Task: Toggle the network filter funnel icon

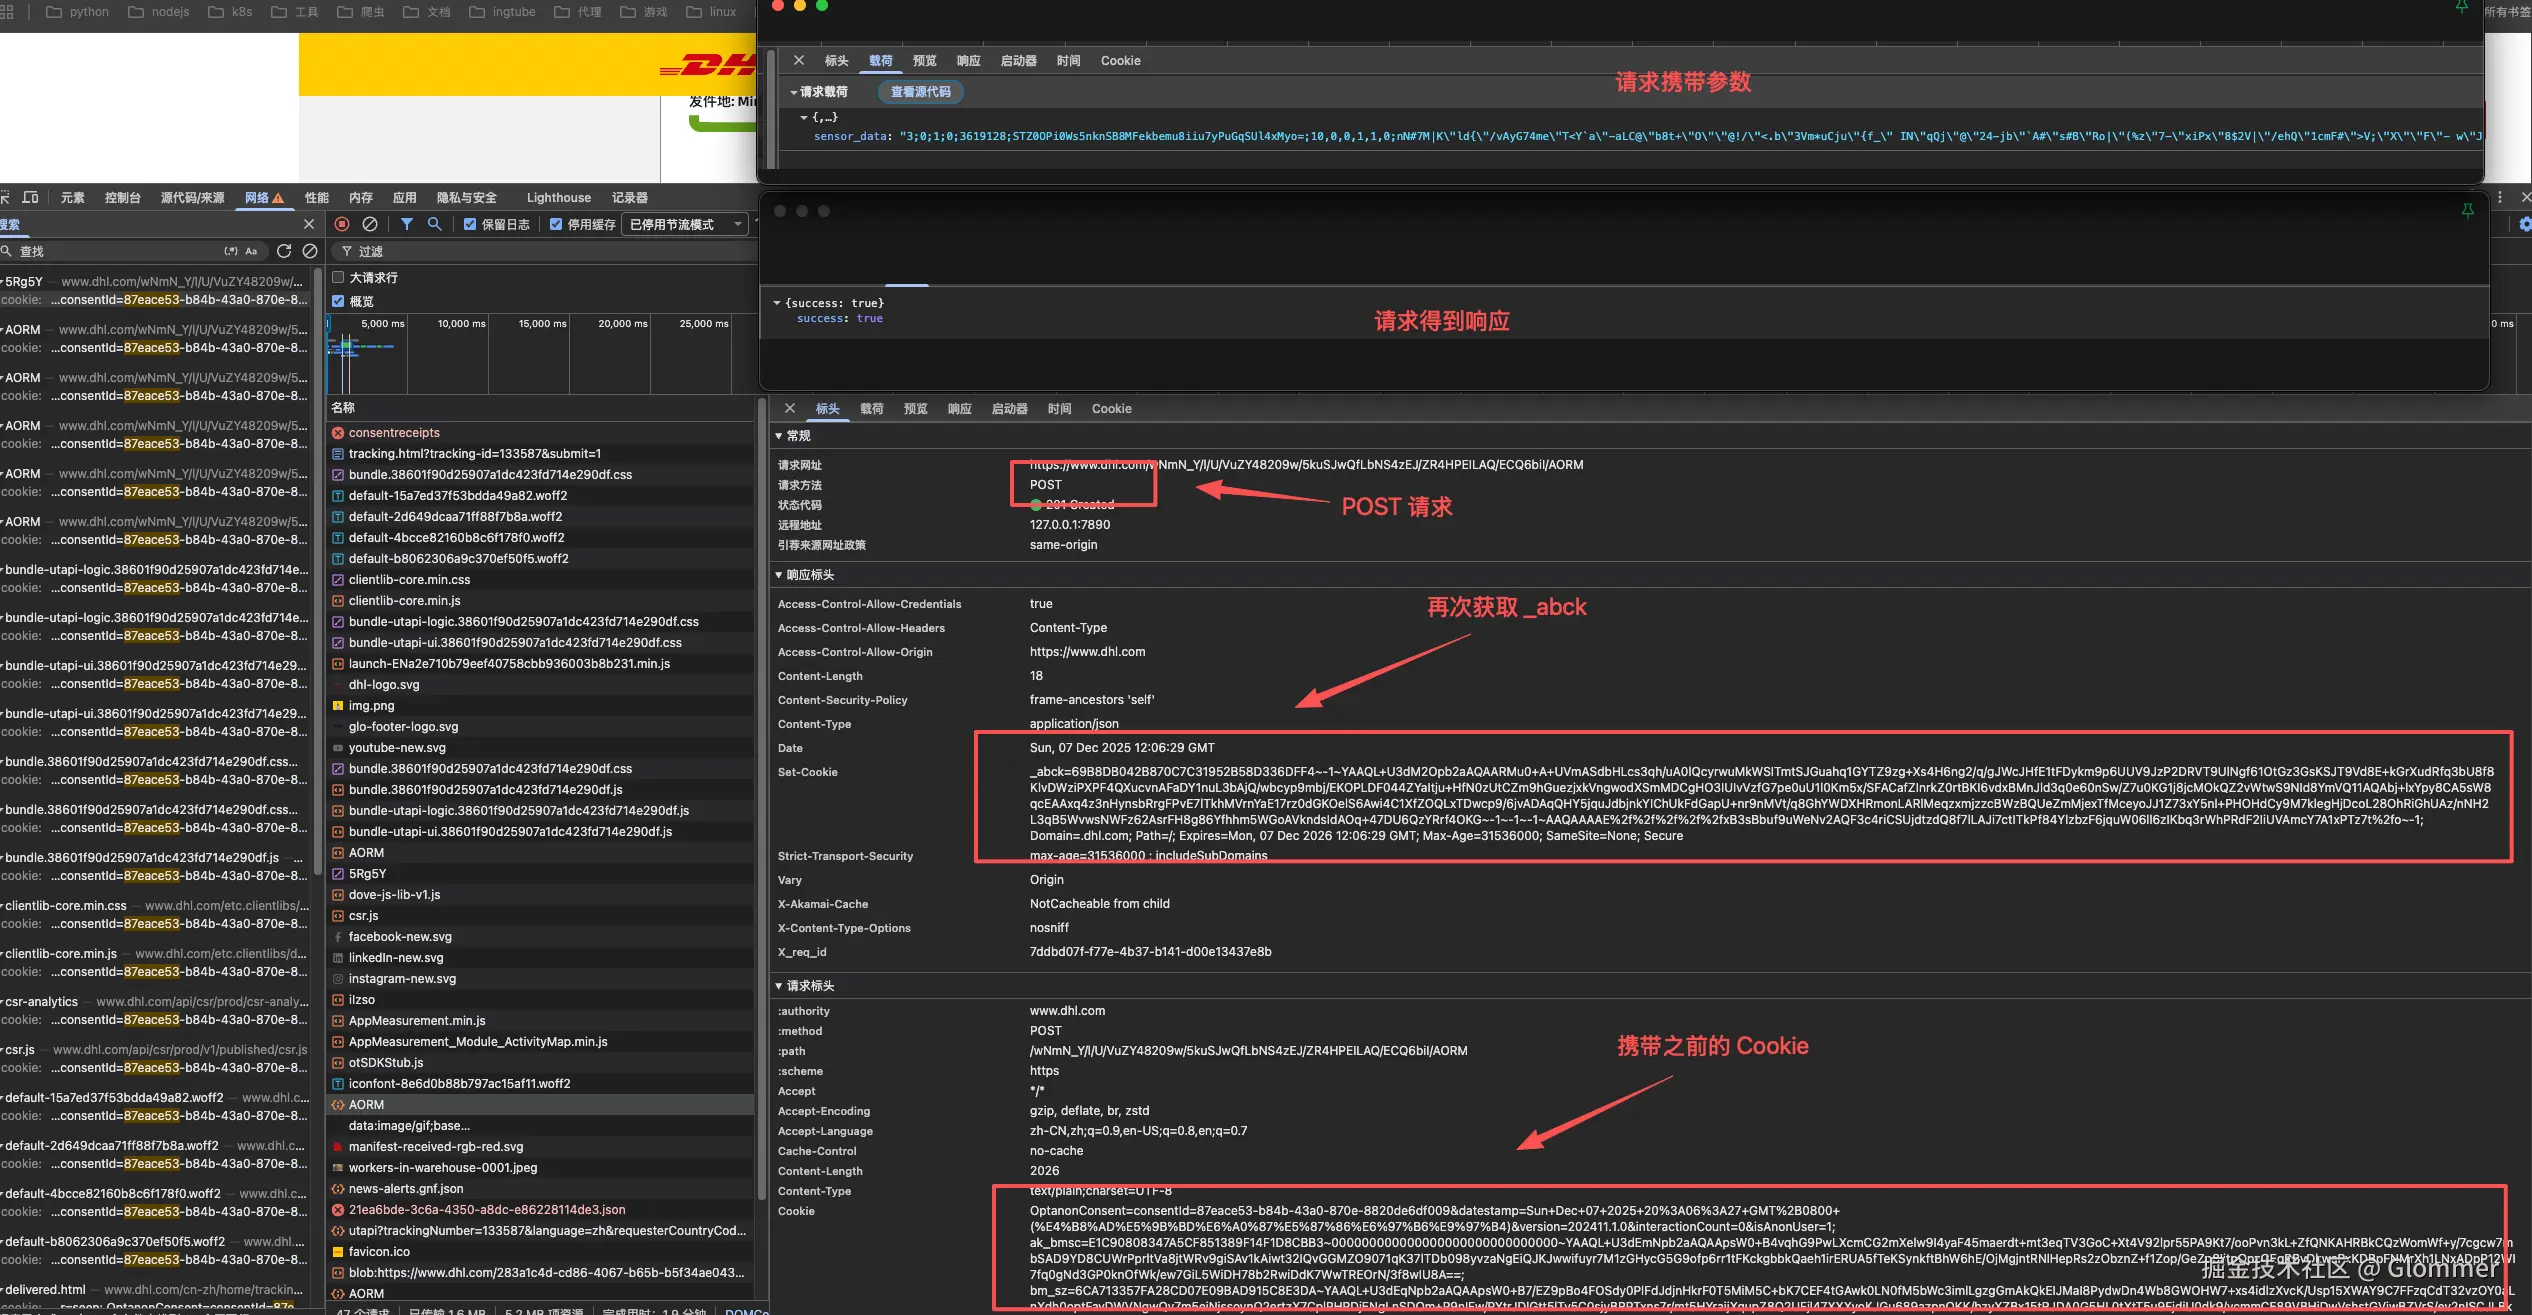Action: tap(407, 224)
